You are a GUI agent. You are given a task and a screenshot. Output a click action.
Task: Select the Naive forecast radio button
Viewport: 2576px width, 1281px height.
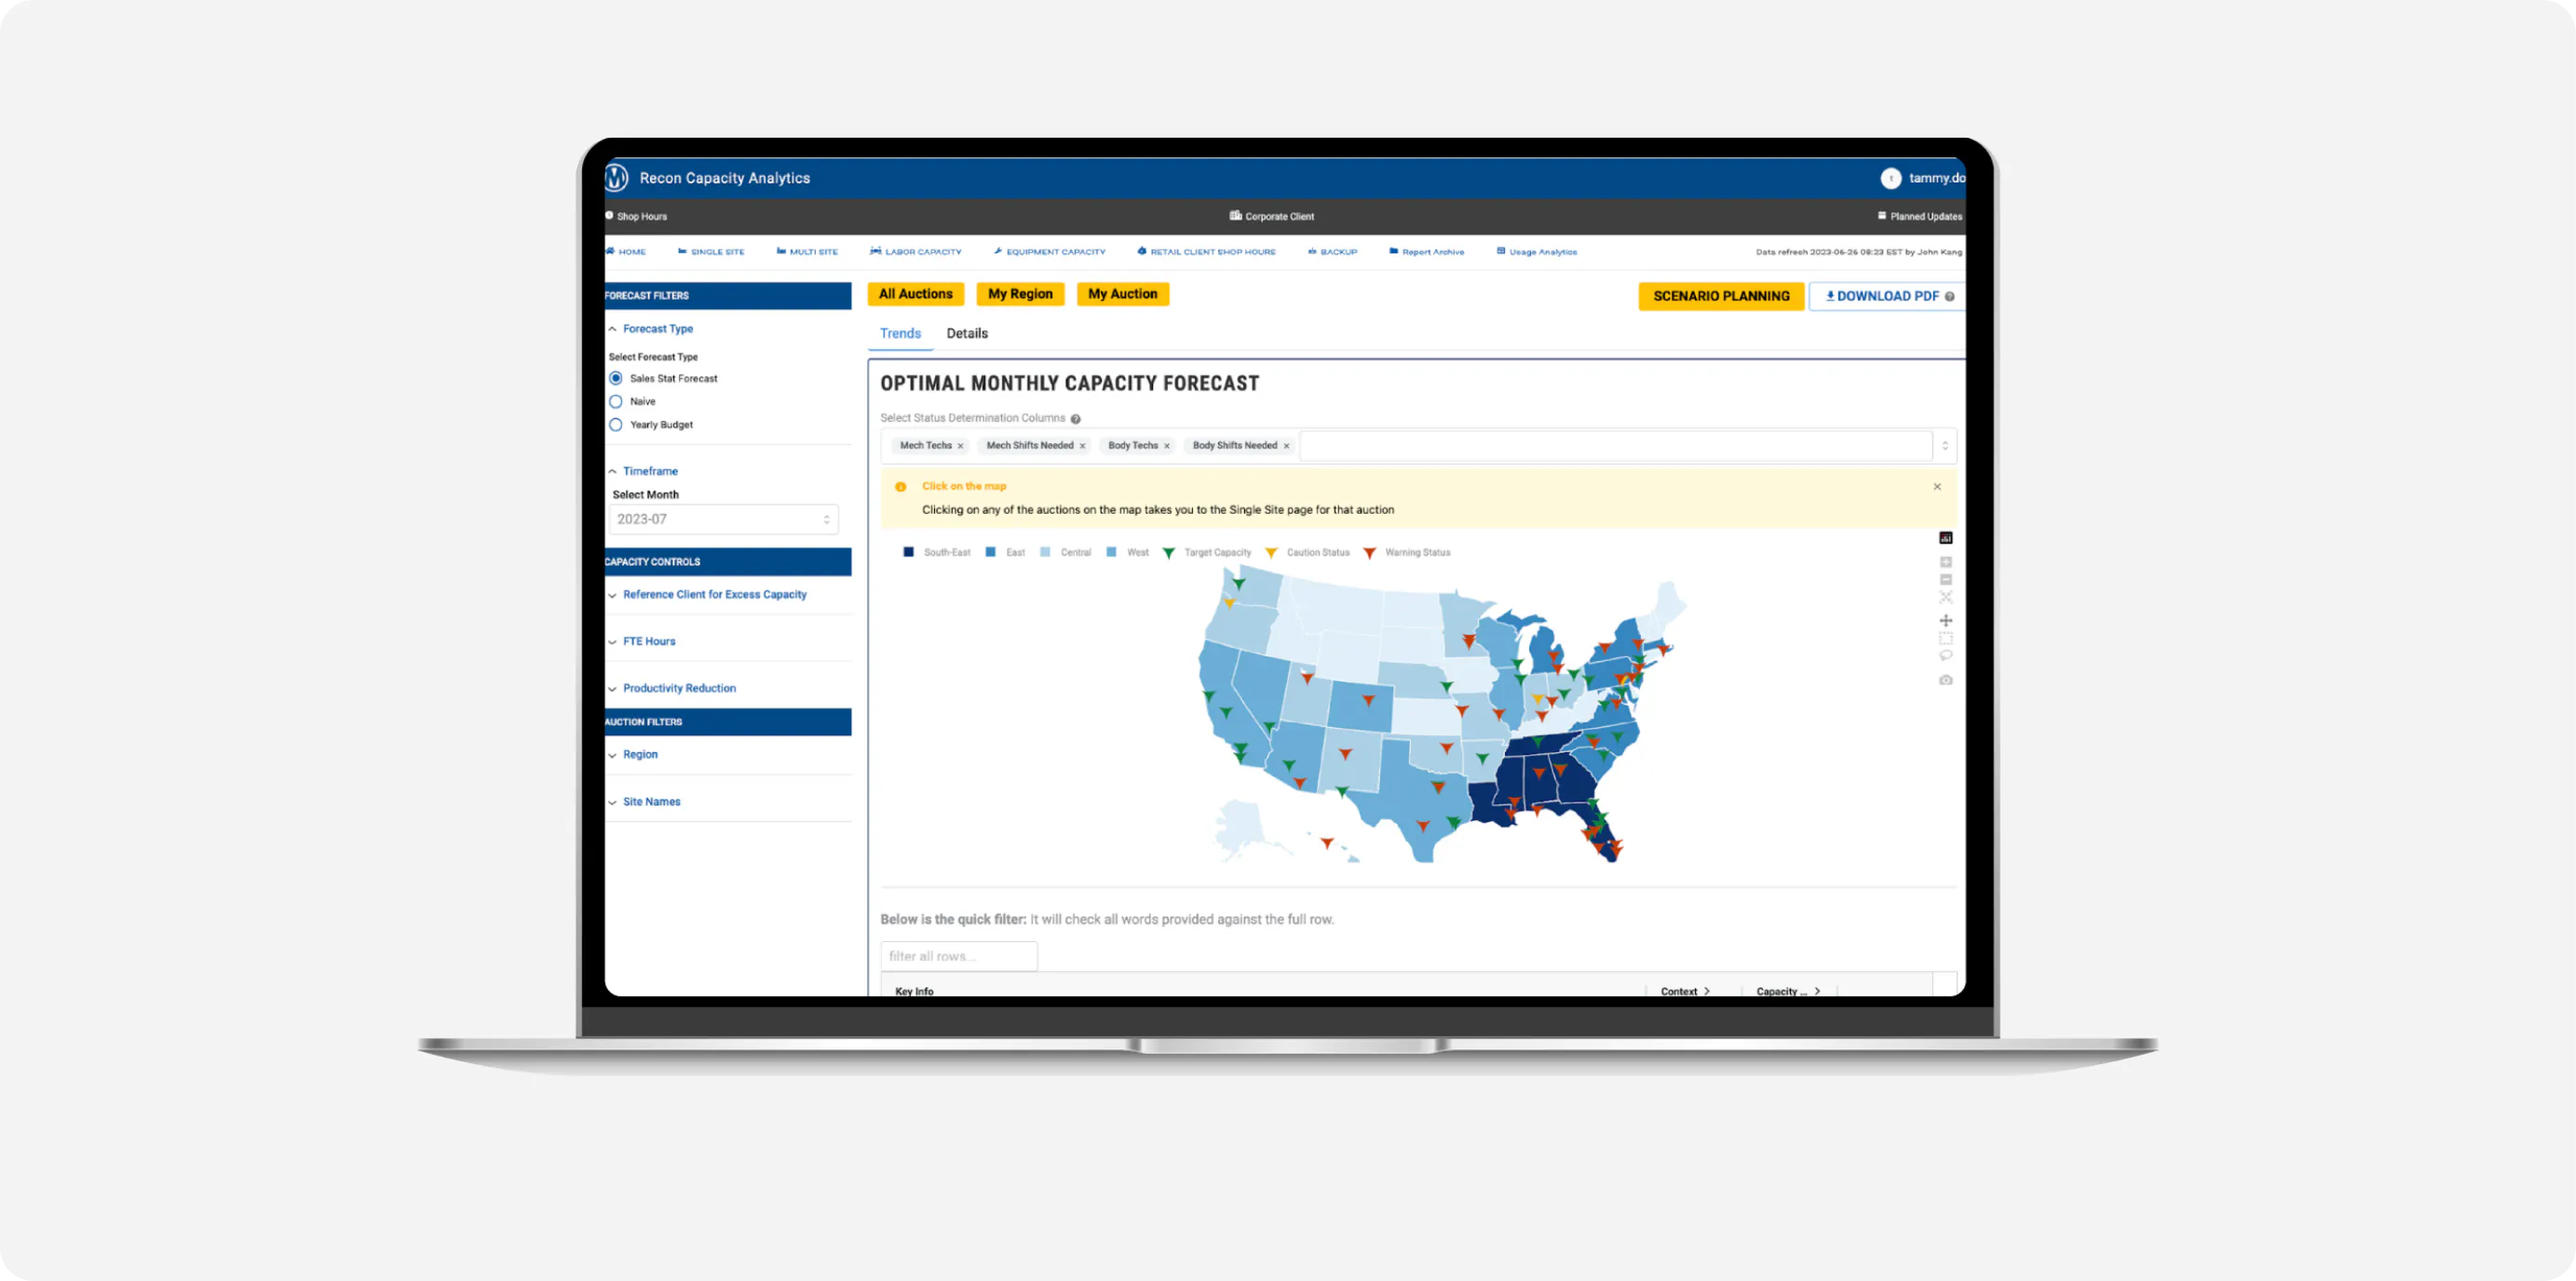[616, 402]
